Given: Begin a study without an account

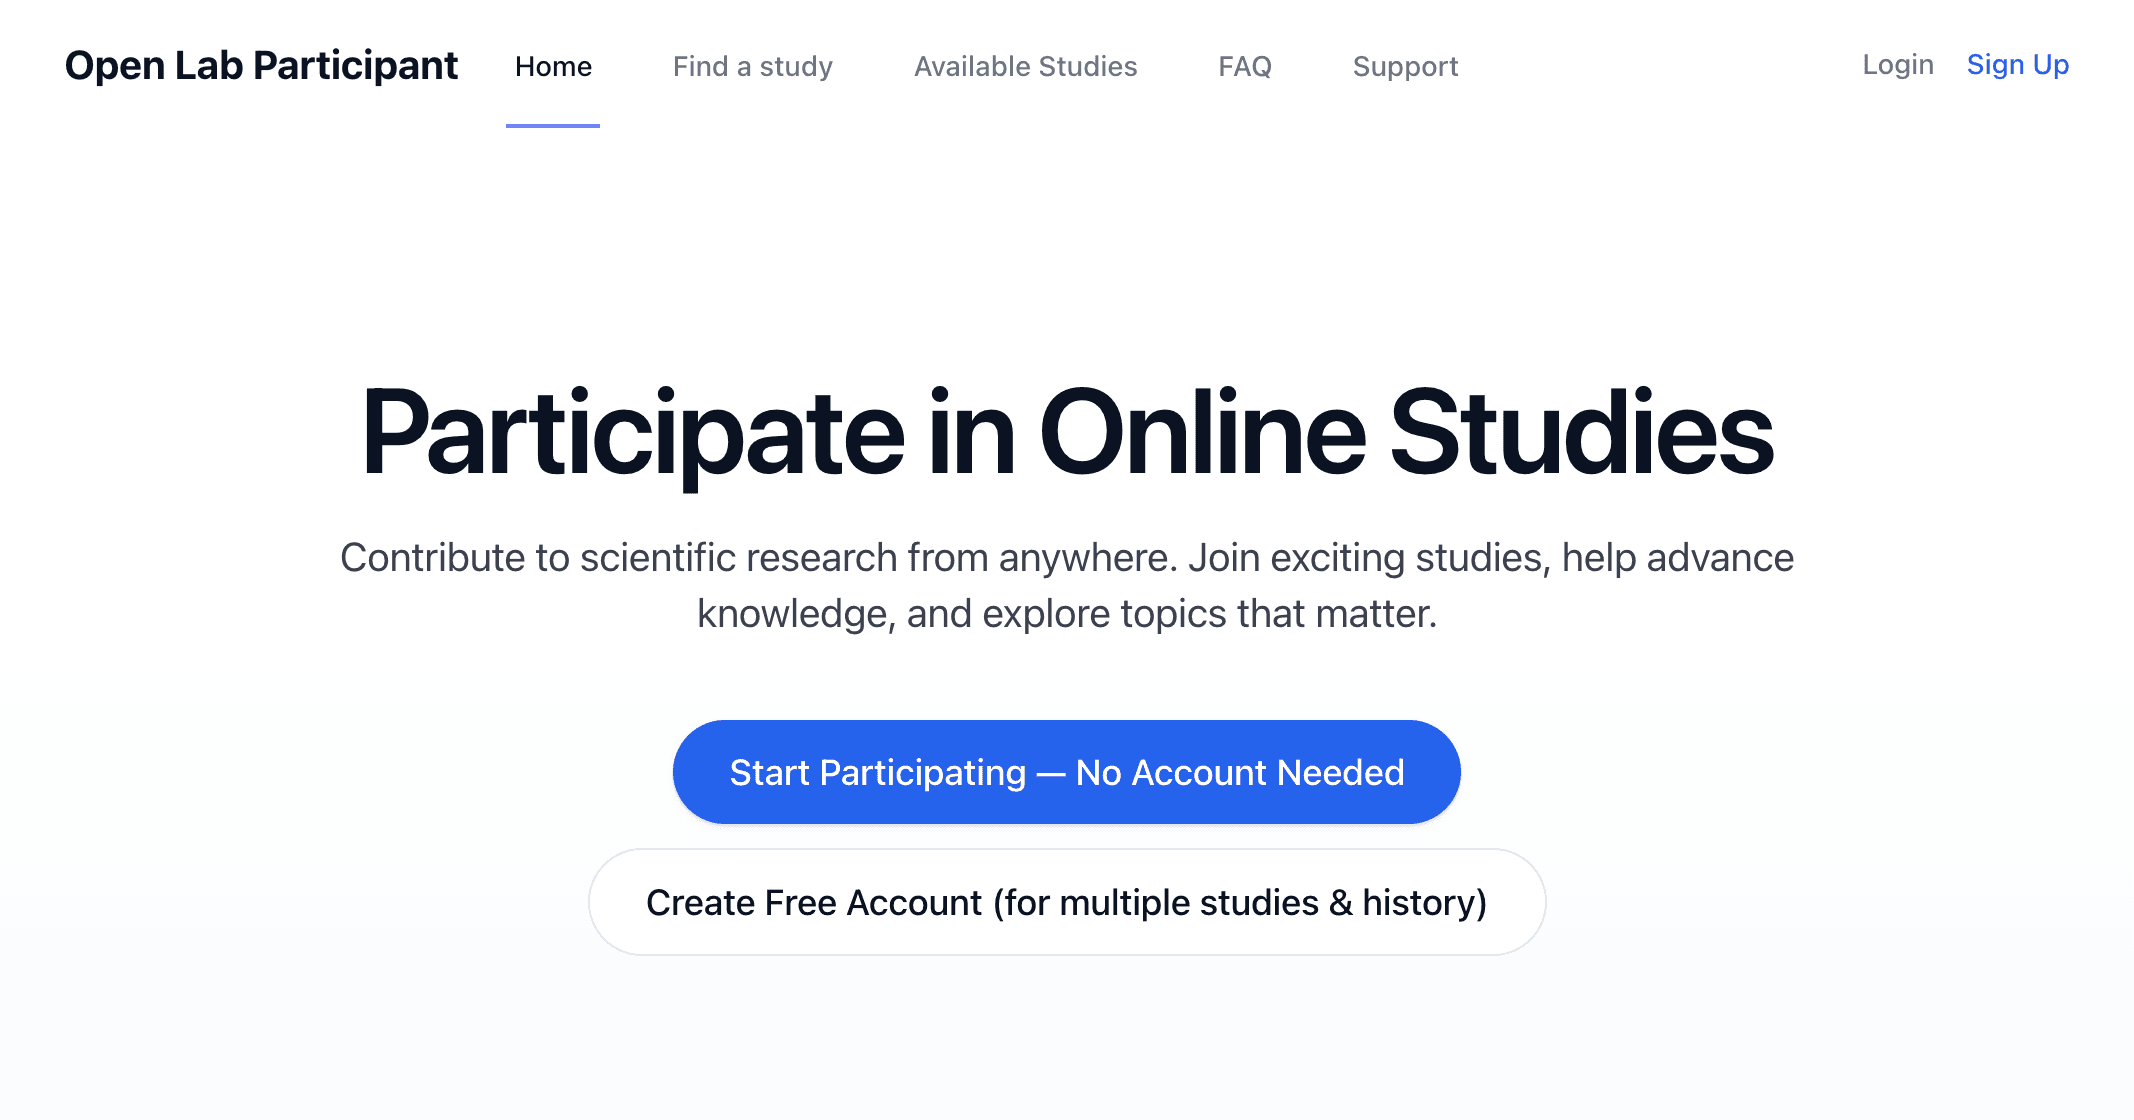Looking at the screenshot, I should pos(1066,771).
